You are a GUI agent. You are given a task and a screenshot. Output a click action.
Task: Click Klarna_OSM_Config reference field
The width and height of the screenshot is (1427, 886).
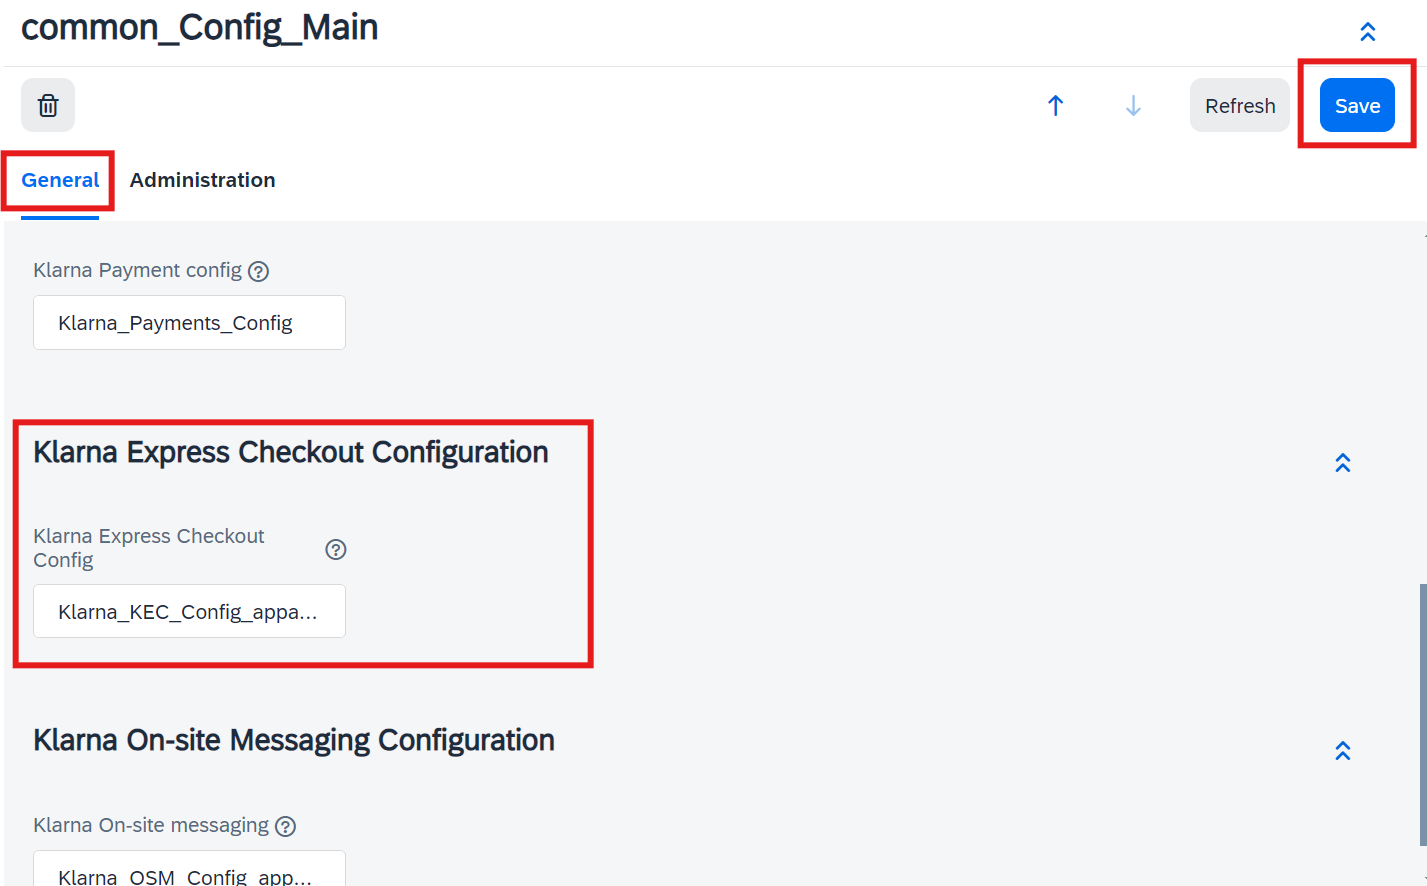point(189,868)
